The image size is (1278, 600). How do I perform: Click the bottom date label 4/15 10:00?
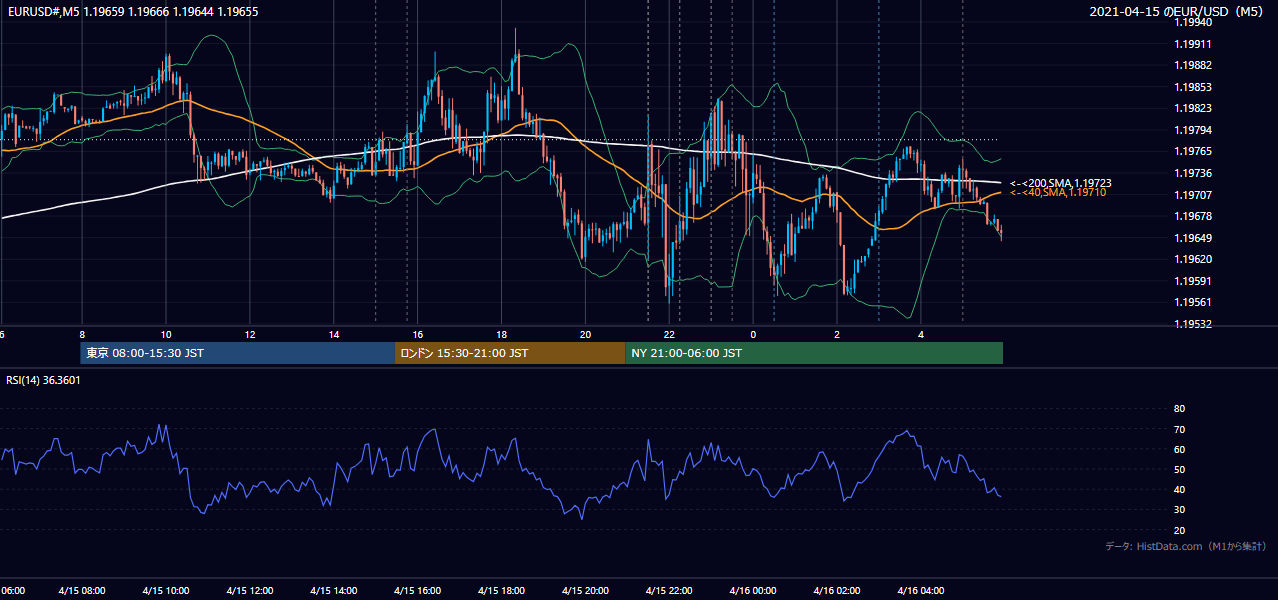pyautogui.click(x=166, y=591)
